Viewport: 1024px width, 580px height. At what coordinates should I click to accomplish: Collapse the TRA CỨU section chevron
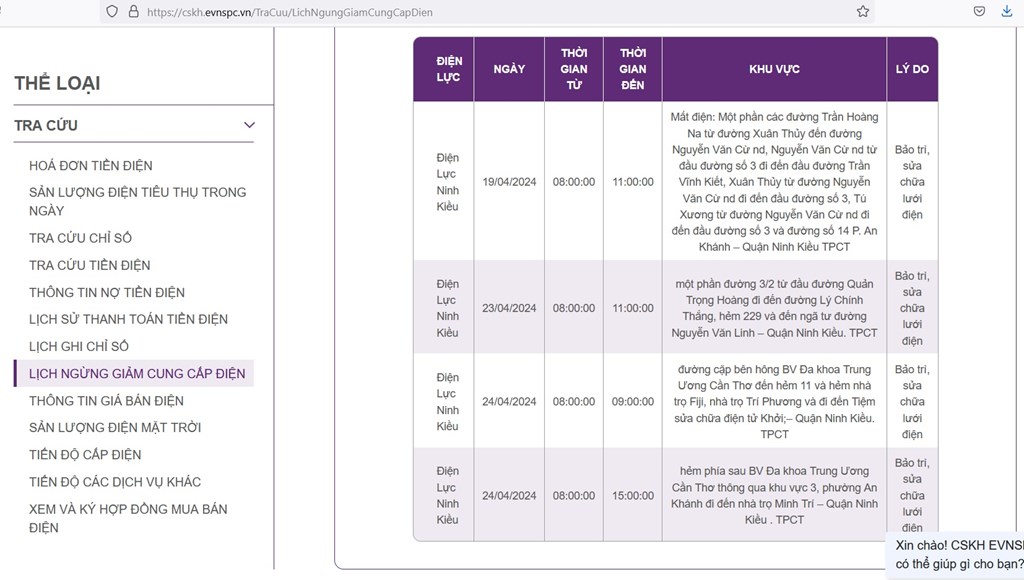pos(249,125)
